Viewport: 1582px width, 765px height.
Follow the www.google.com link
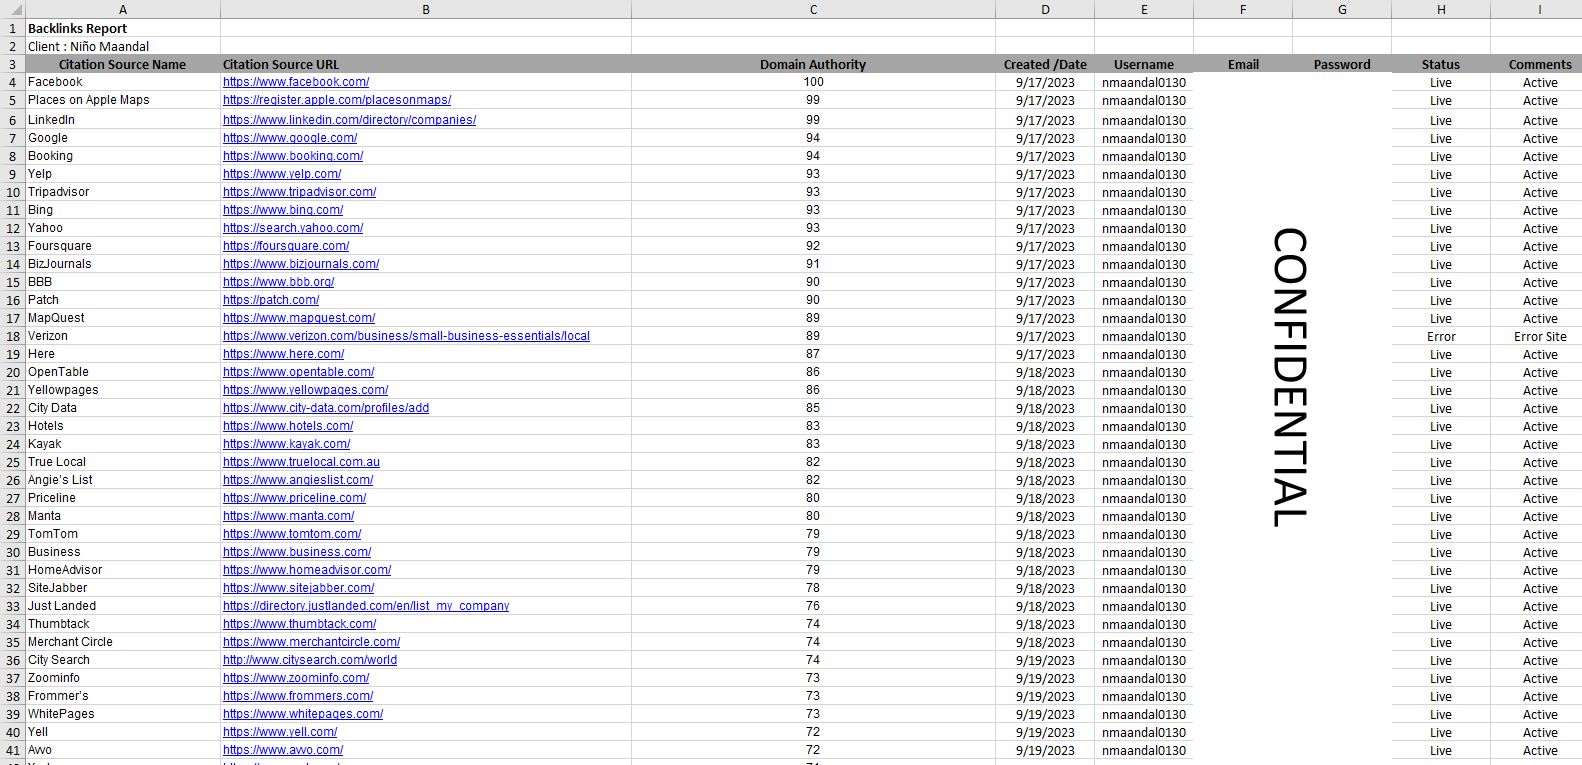click(x=290, y=138)
